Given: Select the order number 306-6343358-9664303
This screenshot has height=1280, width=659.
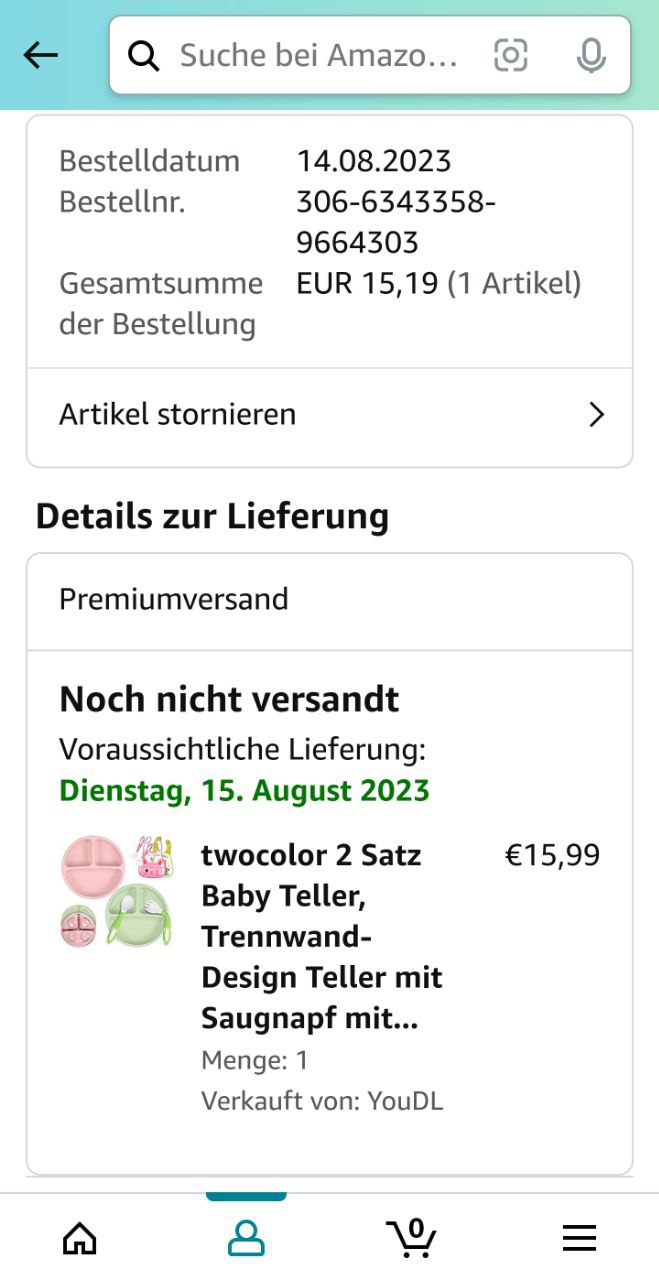Looking at the screenshot, I should (x=396, y=222).
